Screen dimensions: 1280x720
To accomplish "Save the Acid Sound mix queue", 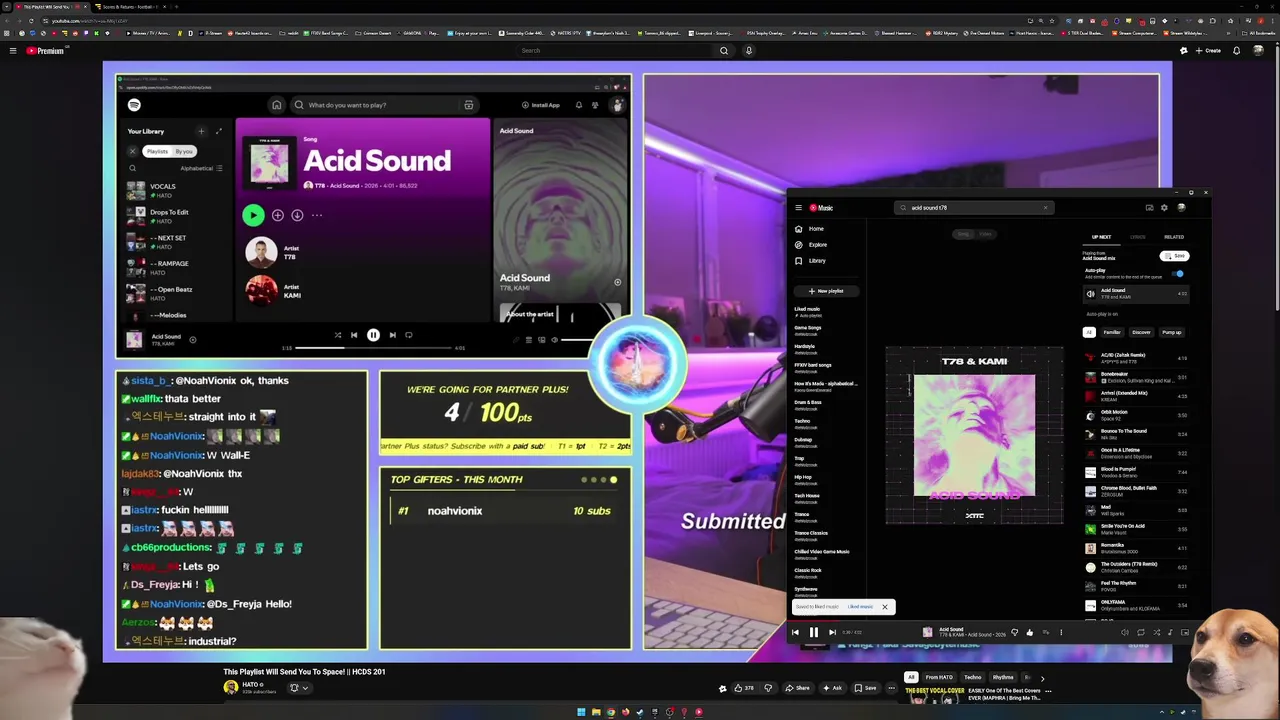I will coord(1175,256).
